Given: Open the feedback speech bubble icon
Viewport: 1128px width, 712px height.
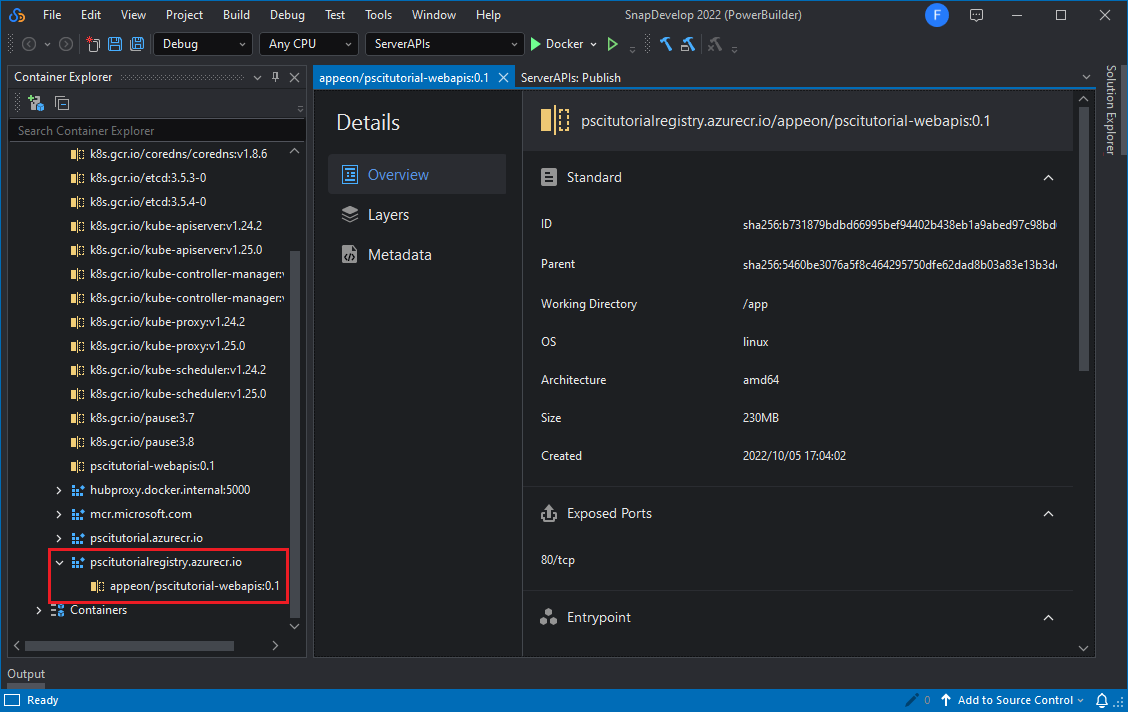Looking at the screenshot, I should point(977,15).
